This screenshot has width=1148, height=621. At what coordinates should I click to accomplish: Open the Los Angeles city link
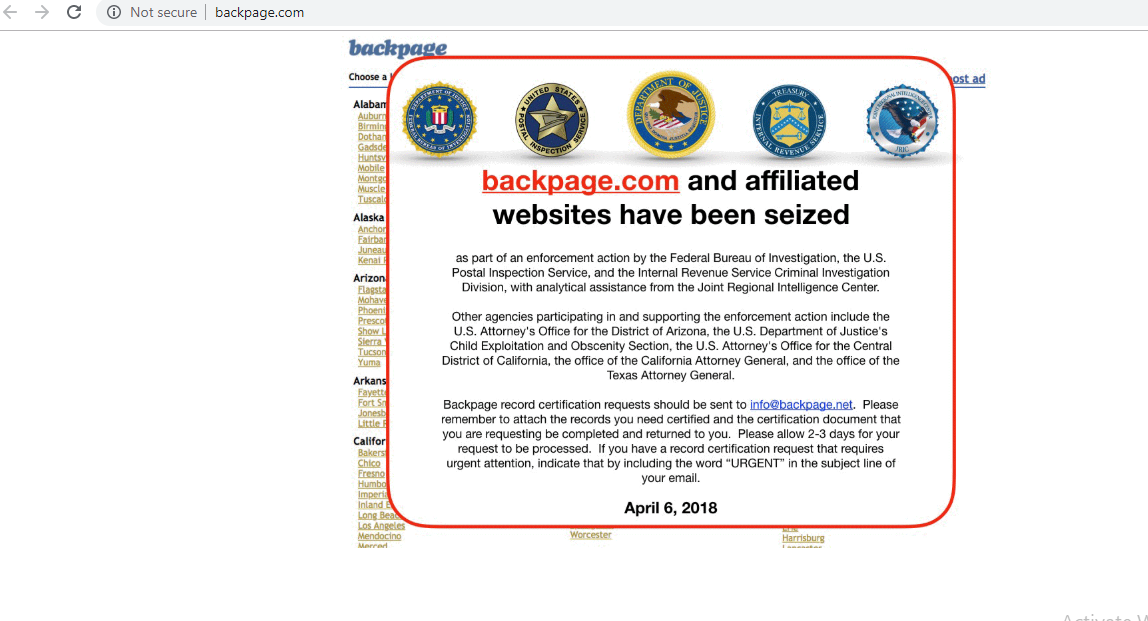click(381, 526)
